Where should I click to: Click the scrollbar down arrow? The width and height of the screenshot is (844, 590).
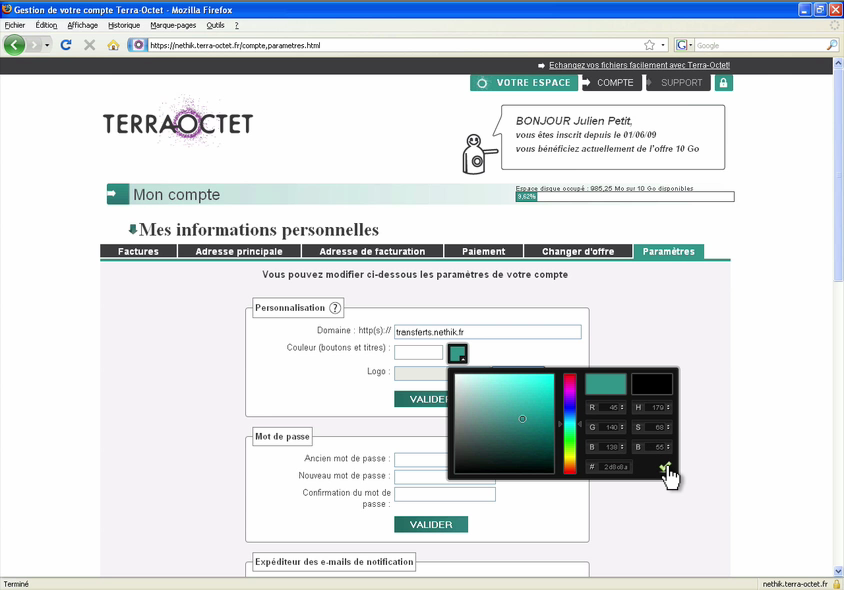(x=838, y=572)
